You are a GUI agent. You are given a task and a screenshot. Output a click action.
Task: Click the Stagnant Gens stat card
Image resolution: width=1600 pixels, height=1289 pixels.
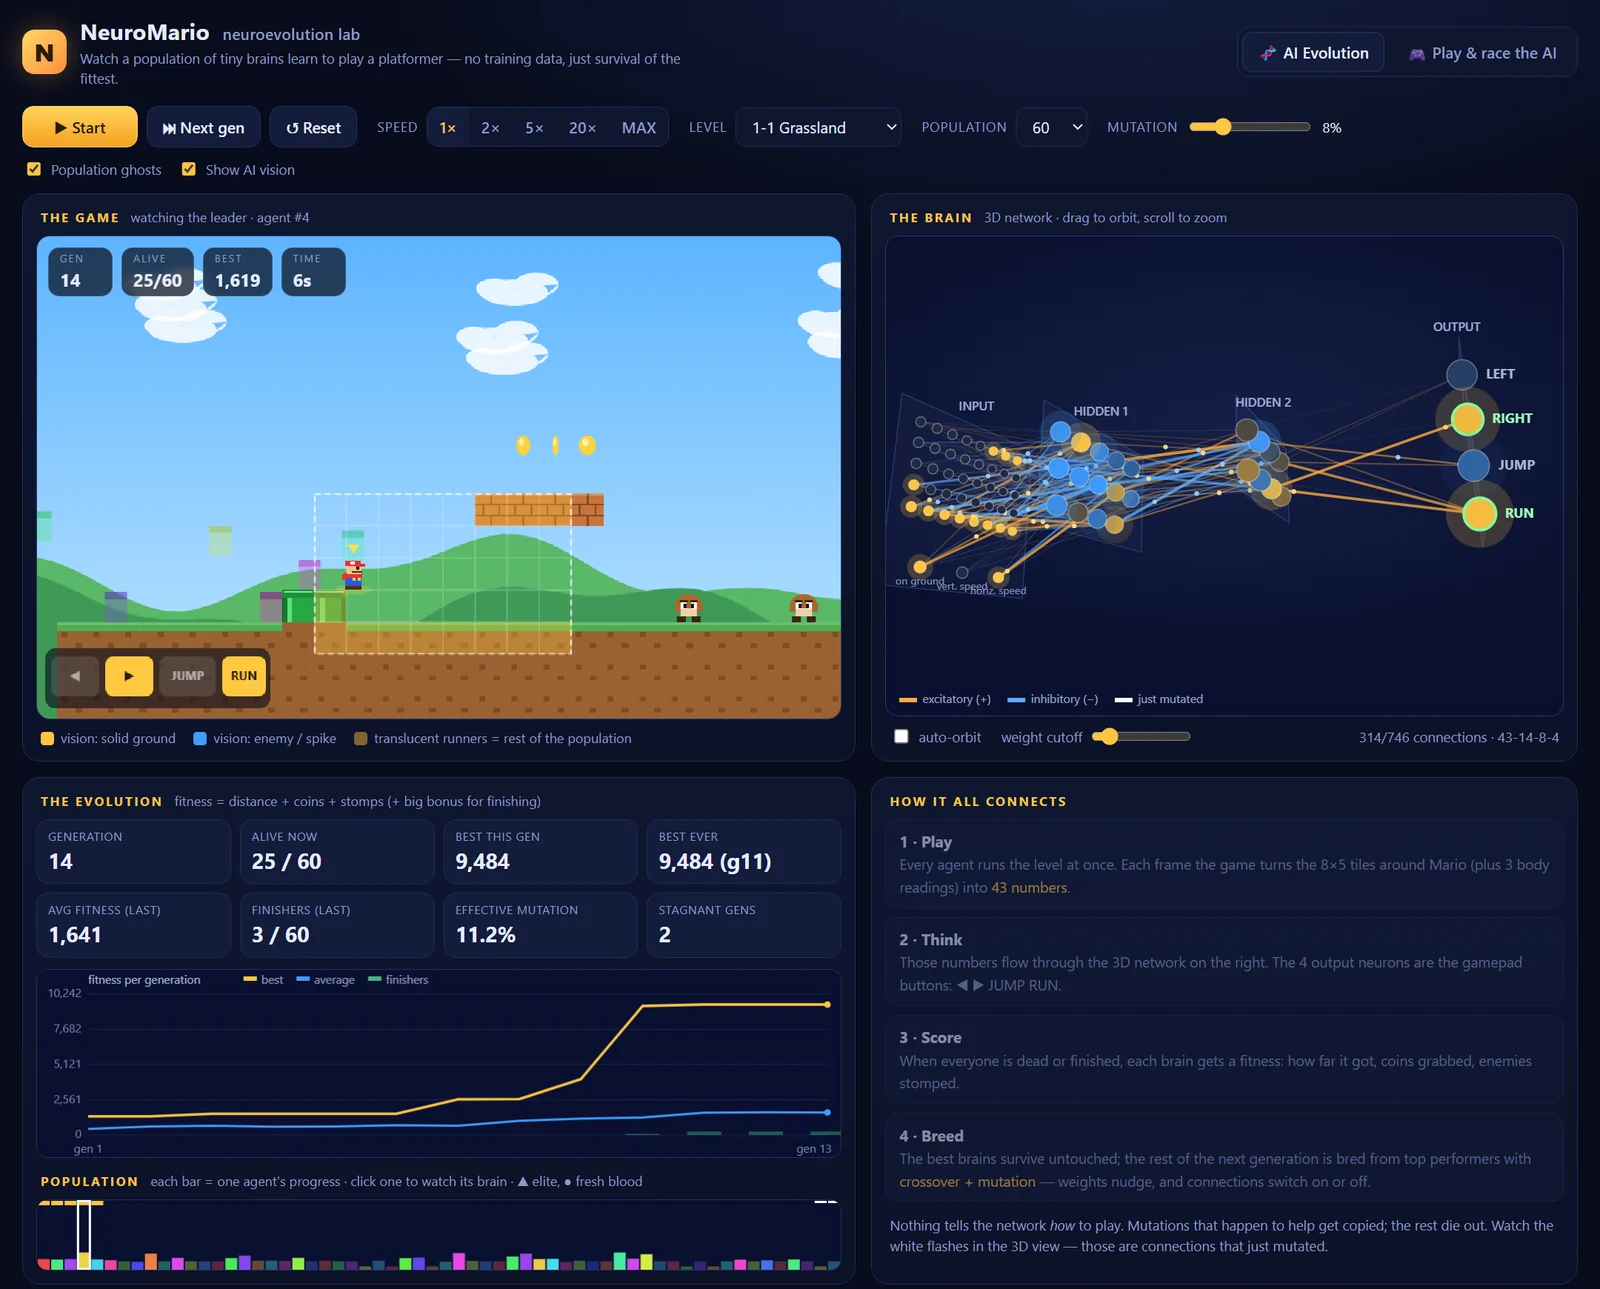pyautogui.click(x=744, y=925)
